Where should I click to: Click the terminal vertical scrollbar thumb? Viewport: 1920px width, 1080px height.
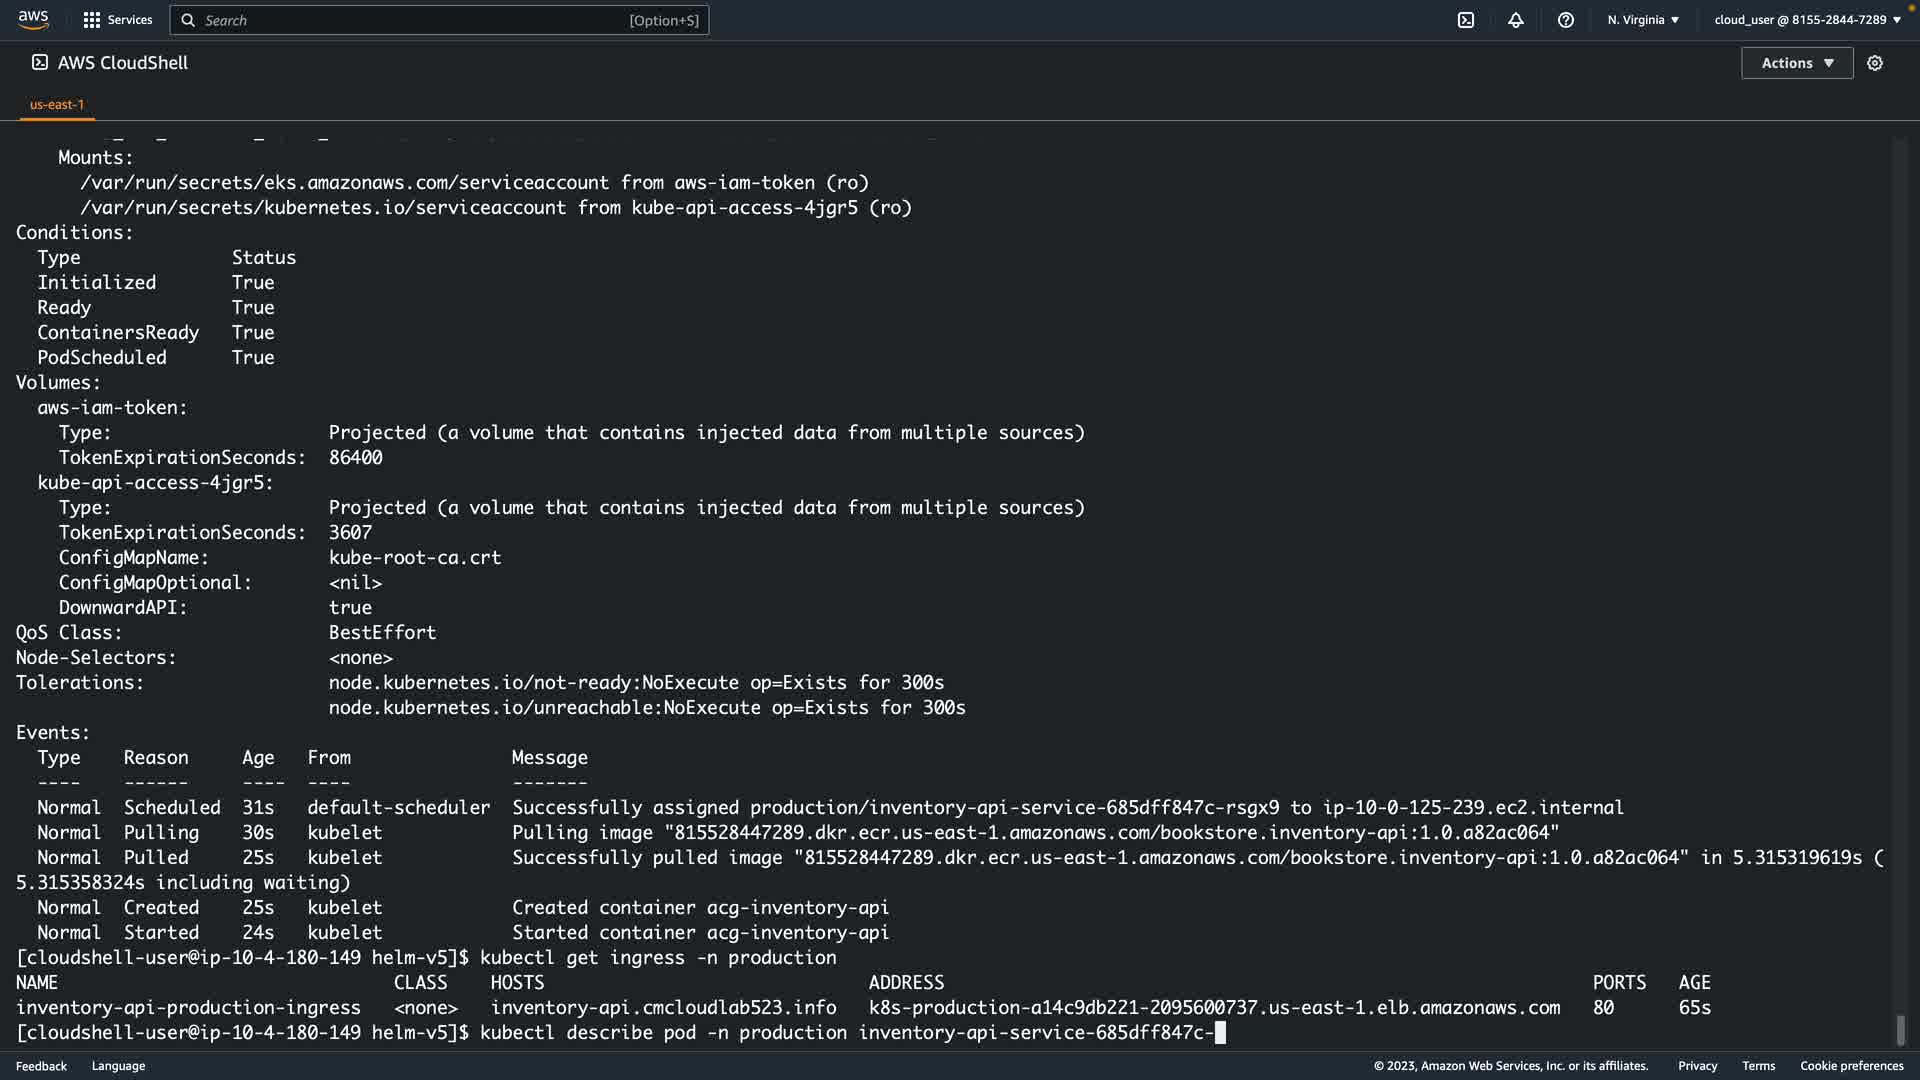1900,1029
